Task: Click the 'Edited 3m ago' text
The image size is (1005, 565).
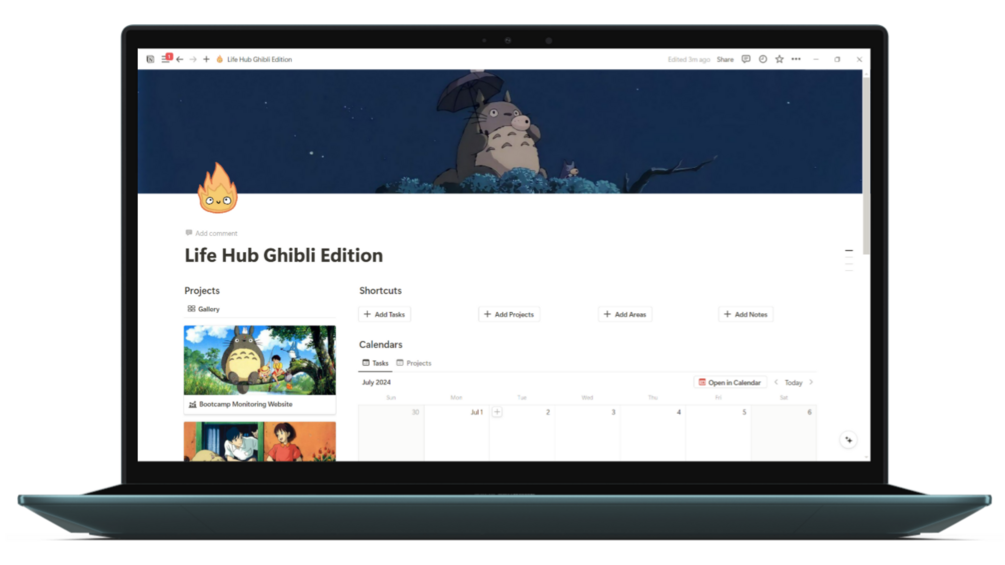Action: (688, 59)
